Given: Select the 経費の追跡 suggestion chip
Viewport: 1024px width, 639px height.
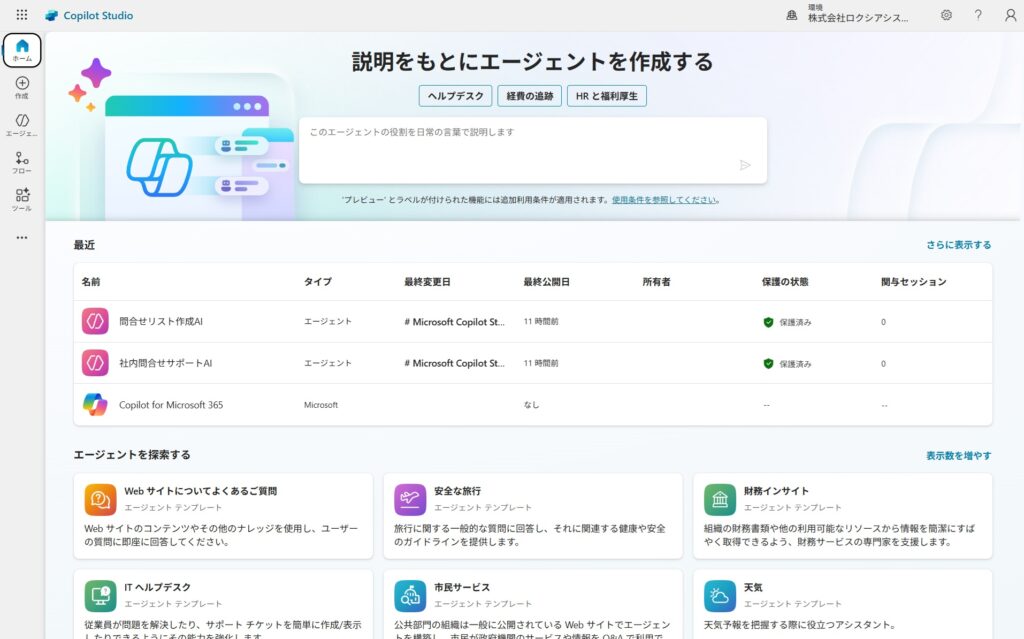Looking at the screenshot, I should 530,96.
